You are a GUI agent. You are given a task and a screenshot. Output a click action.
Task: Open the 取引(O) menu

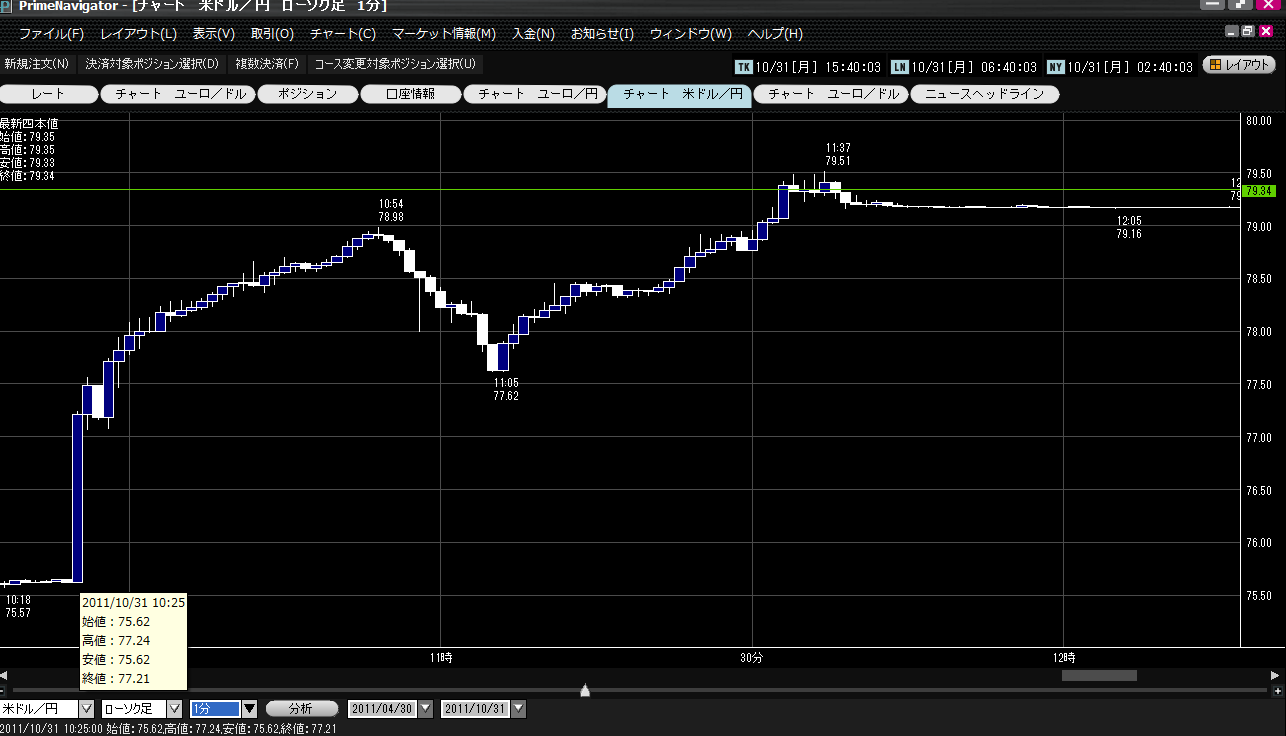click(x=272, y=34)
